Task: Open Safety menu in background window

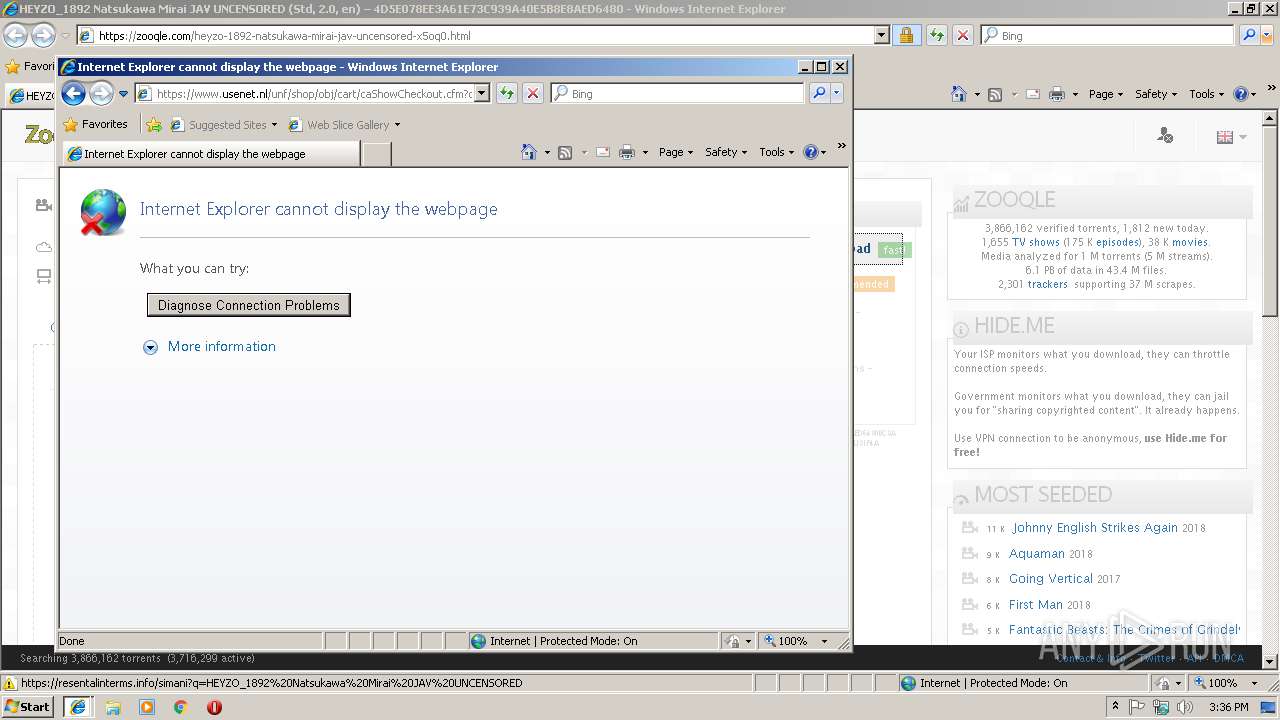Action: (x=1156, y=94)
